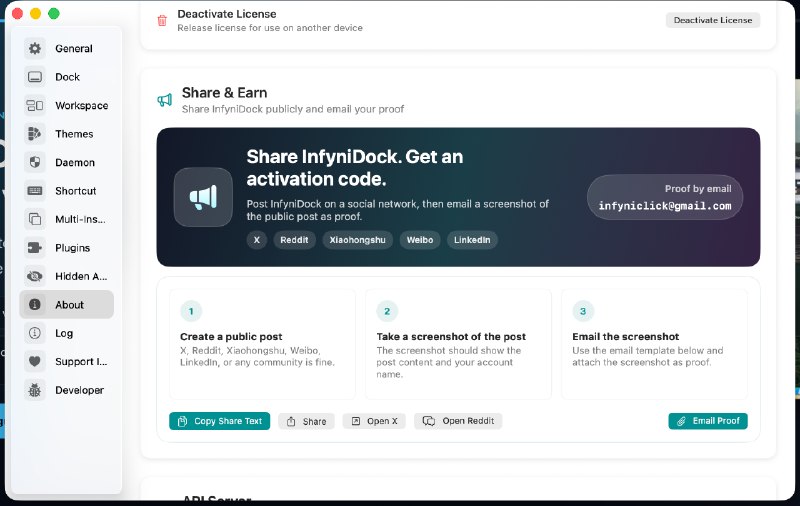Click the red trash Deactivate License icon

pos(162,20)
